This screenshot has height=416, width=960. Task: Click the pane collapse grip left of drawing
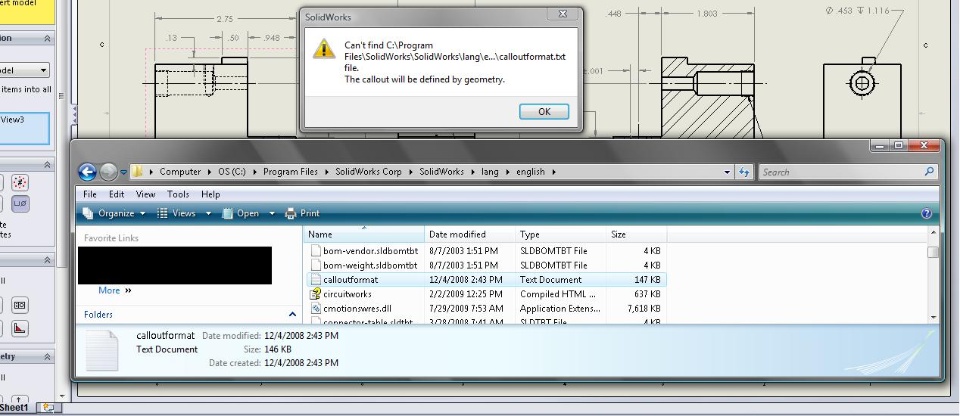point(75,114)
